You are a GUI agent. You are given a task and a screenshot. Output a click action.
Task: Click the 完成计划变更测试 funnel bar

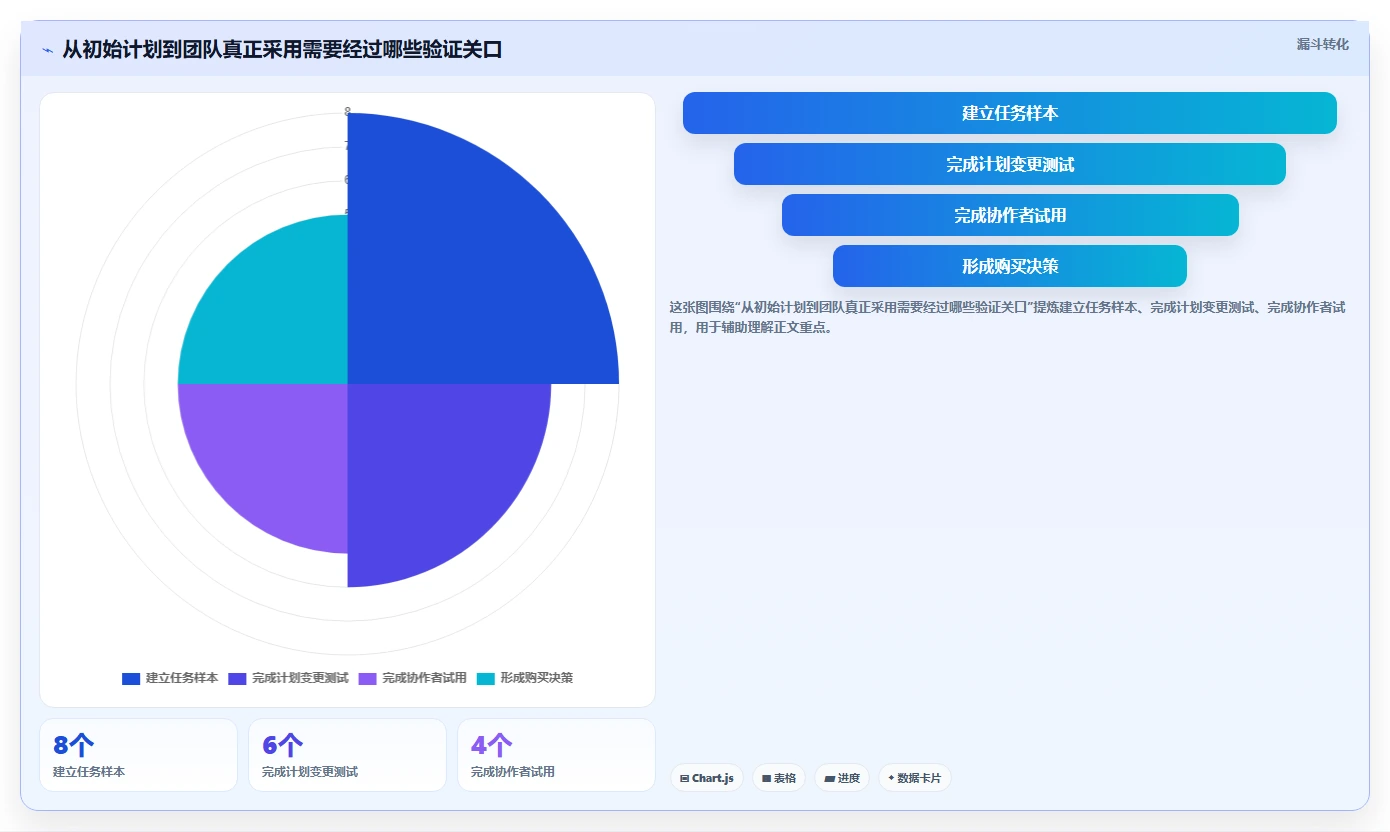pyautogui.click(x=1010, y=164)
